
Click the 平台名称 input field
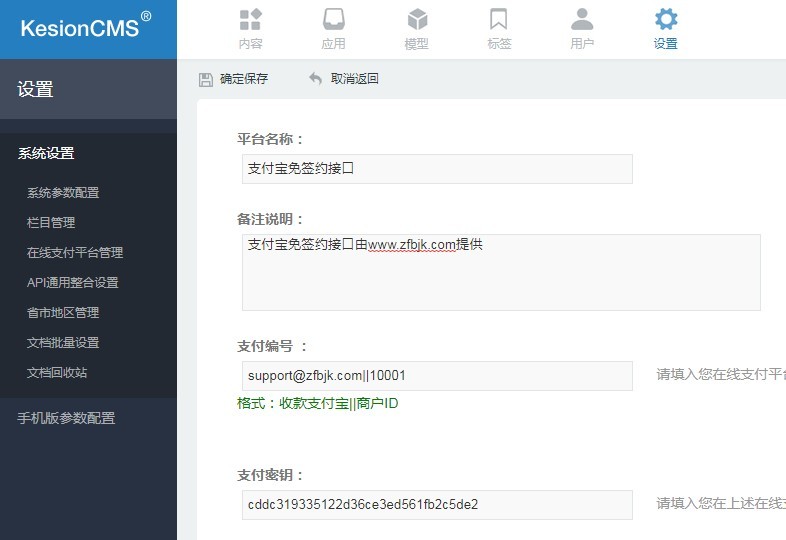point(437,169)
